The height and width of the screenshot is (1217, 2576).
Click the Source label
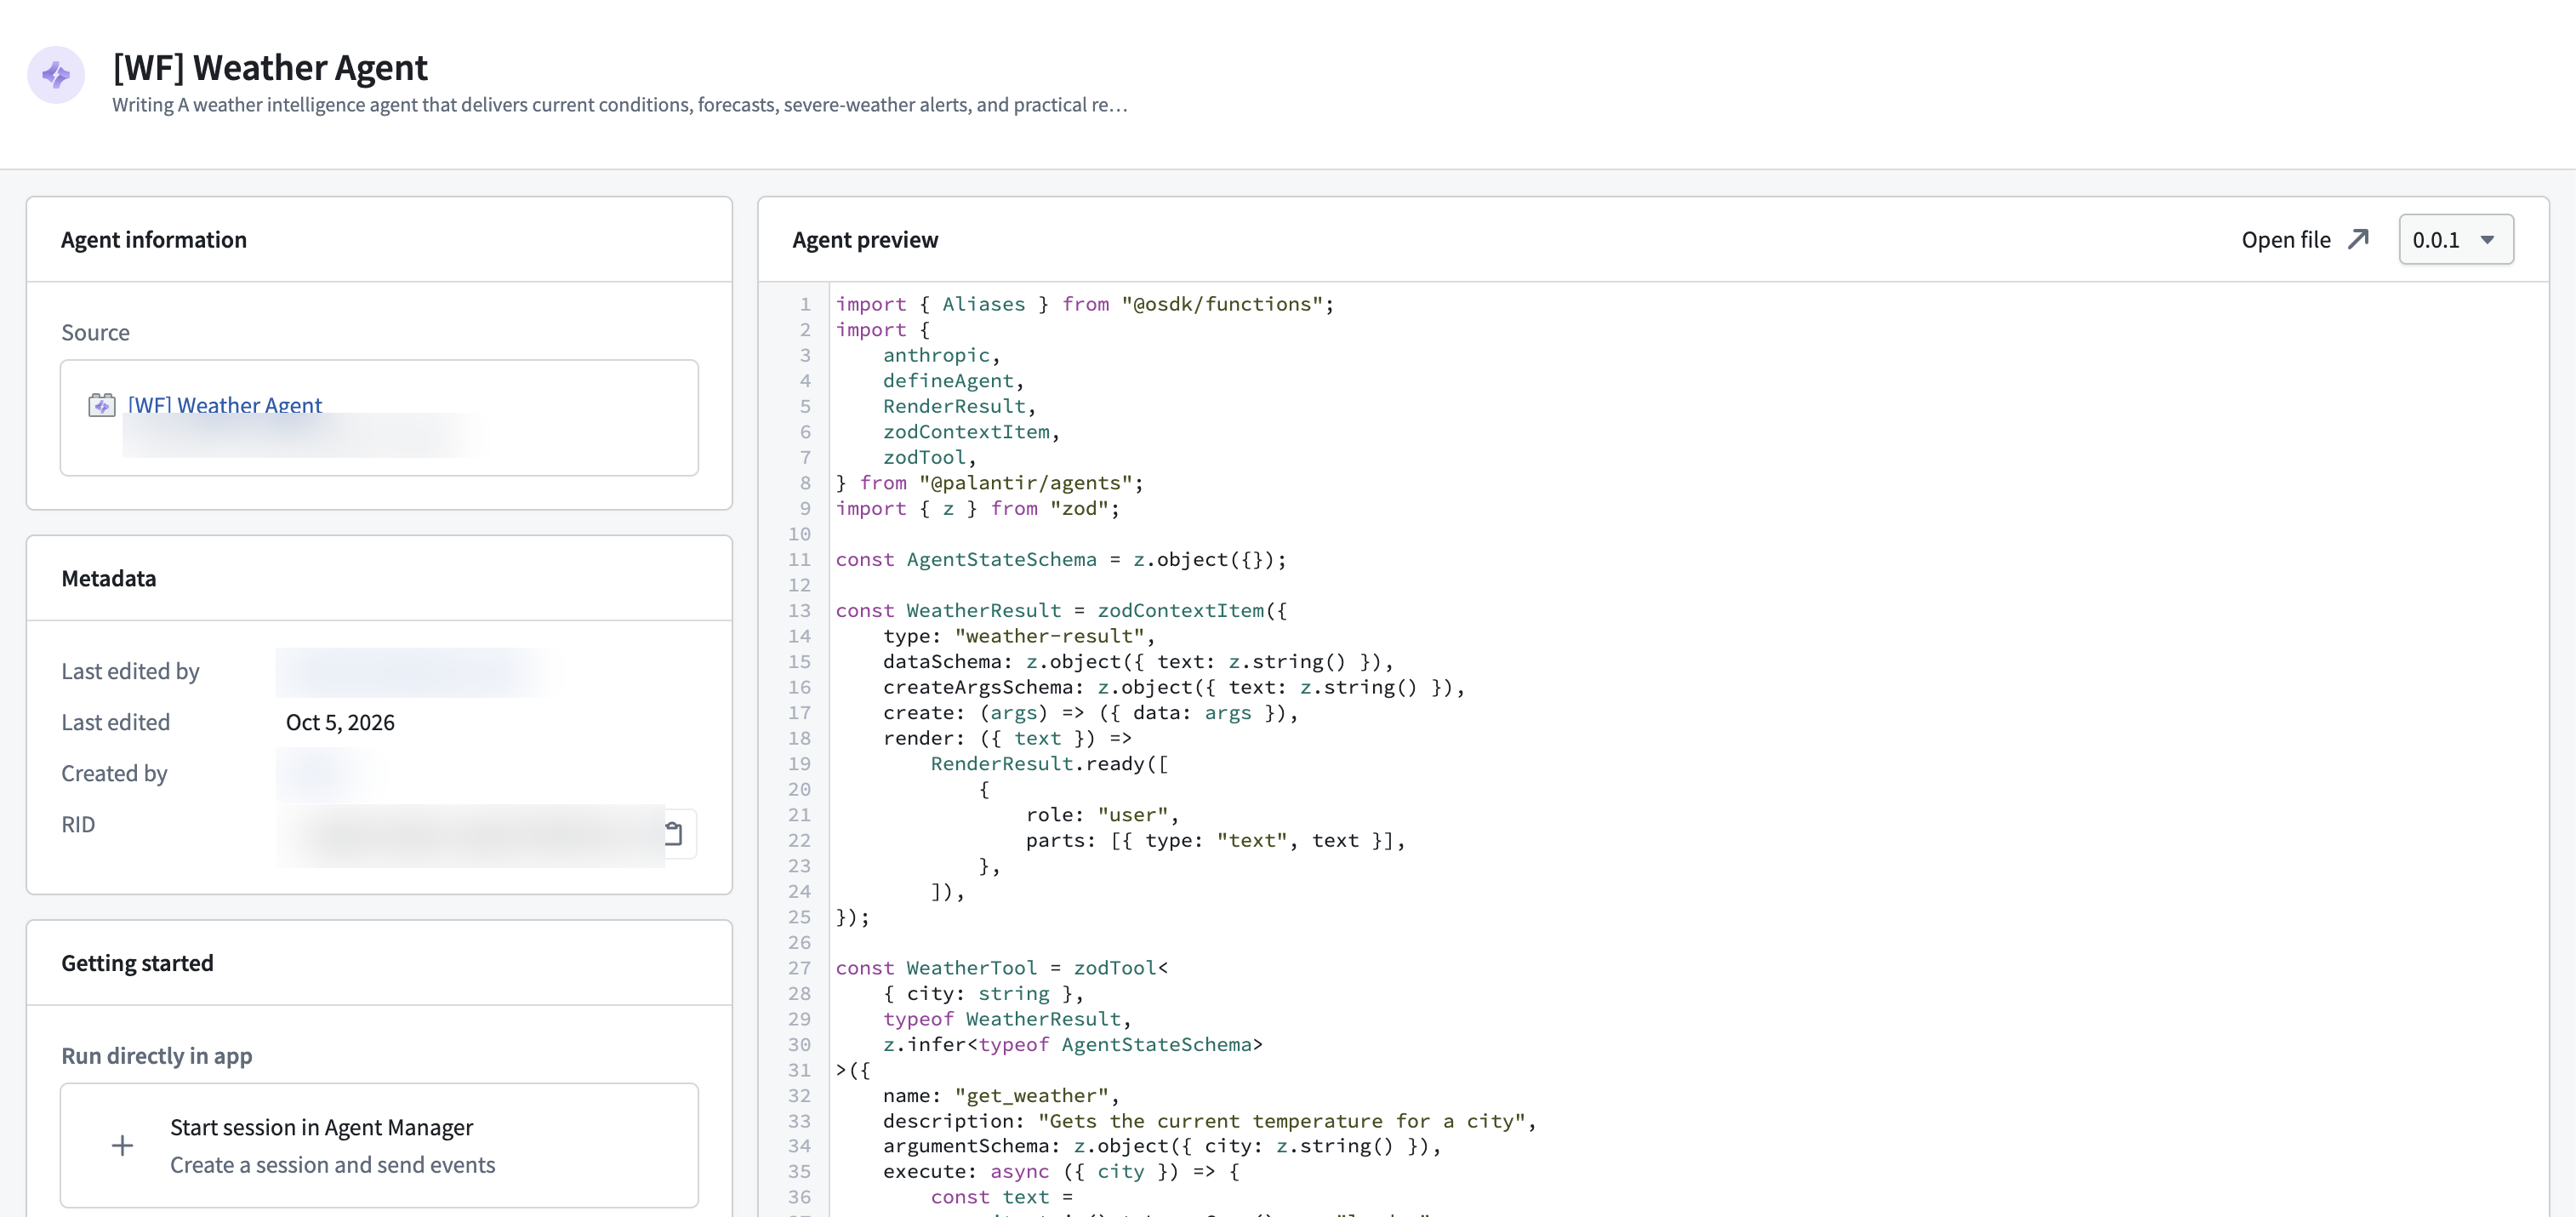tap(95, 332)
